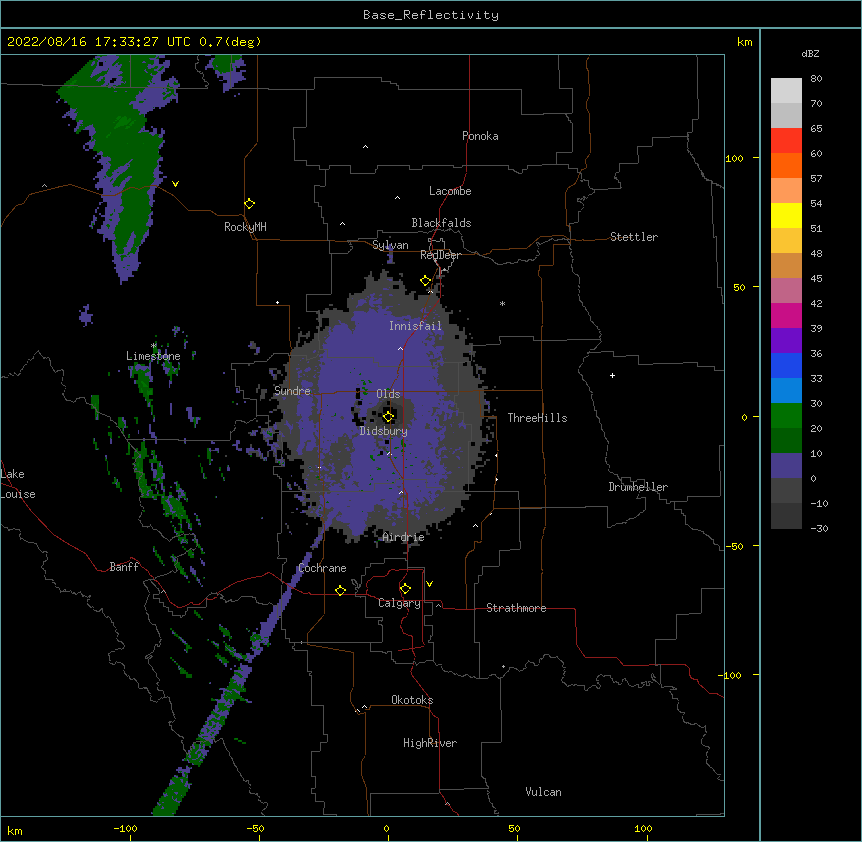This screenshot has width=862, height=842.
Task: Click the Airdrie city label
Action: pos(404,537)
